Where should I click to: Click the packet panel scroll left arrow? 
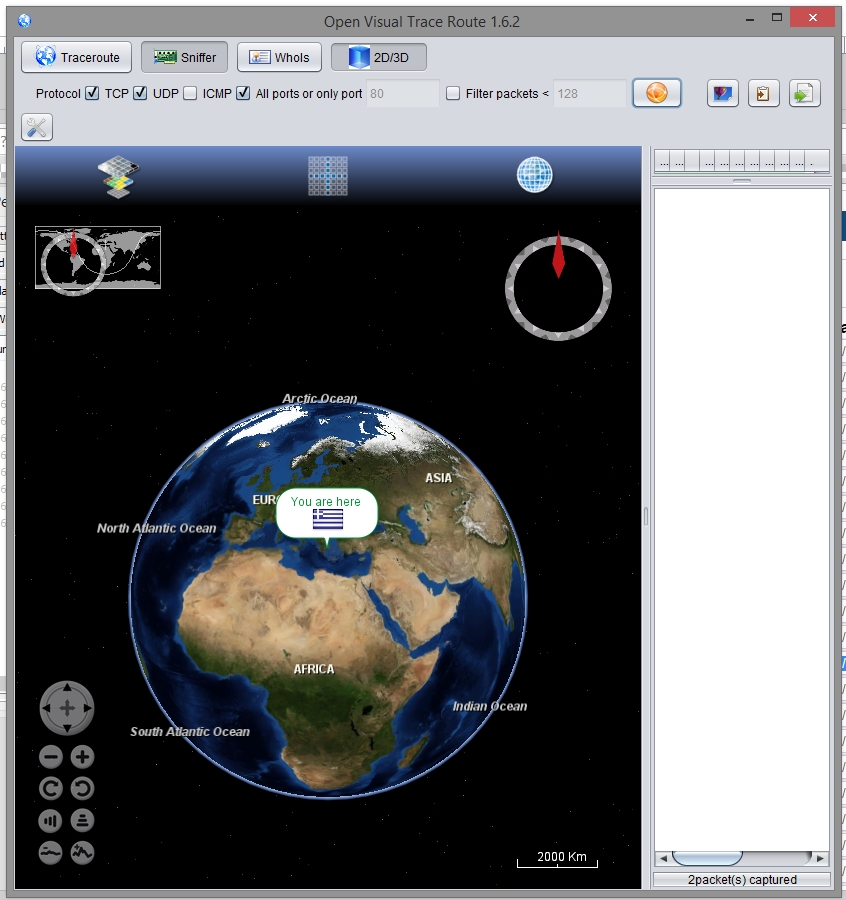click(x=663, y=858)
